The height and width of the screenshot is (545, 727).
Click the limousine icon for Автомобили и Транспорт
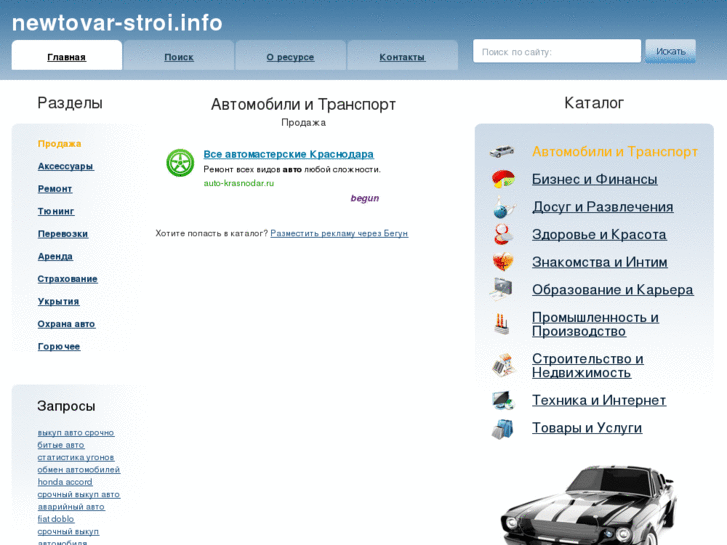click(x=502, y=151)
